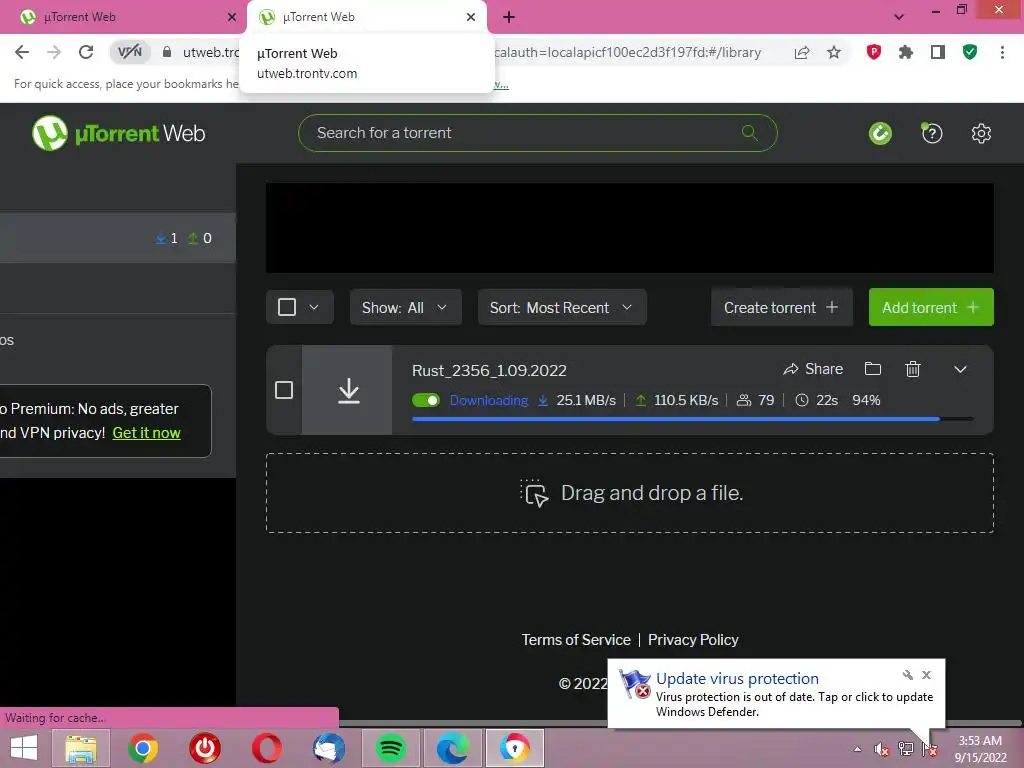Expand the Rust torrent details chevron

pyautogui.click(x=960, y=369)
